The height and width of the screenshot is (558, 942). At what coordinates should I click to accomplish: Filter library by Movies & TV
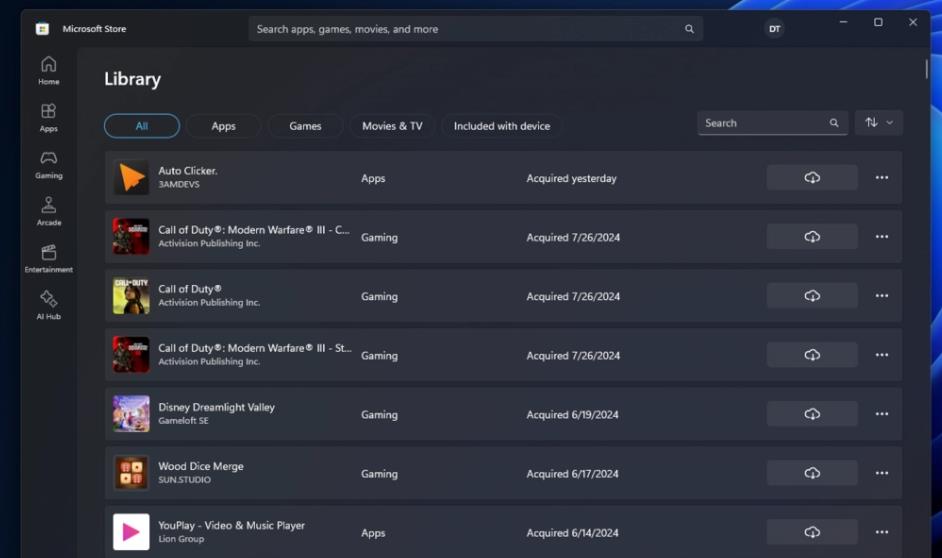(x=392, y=126)
